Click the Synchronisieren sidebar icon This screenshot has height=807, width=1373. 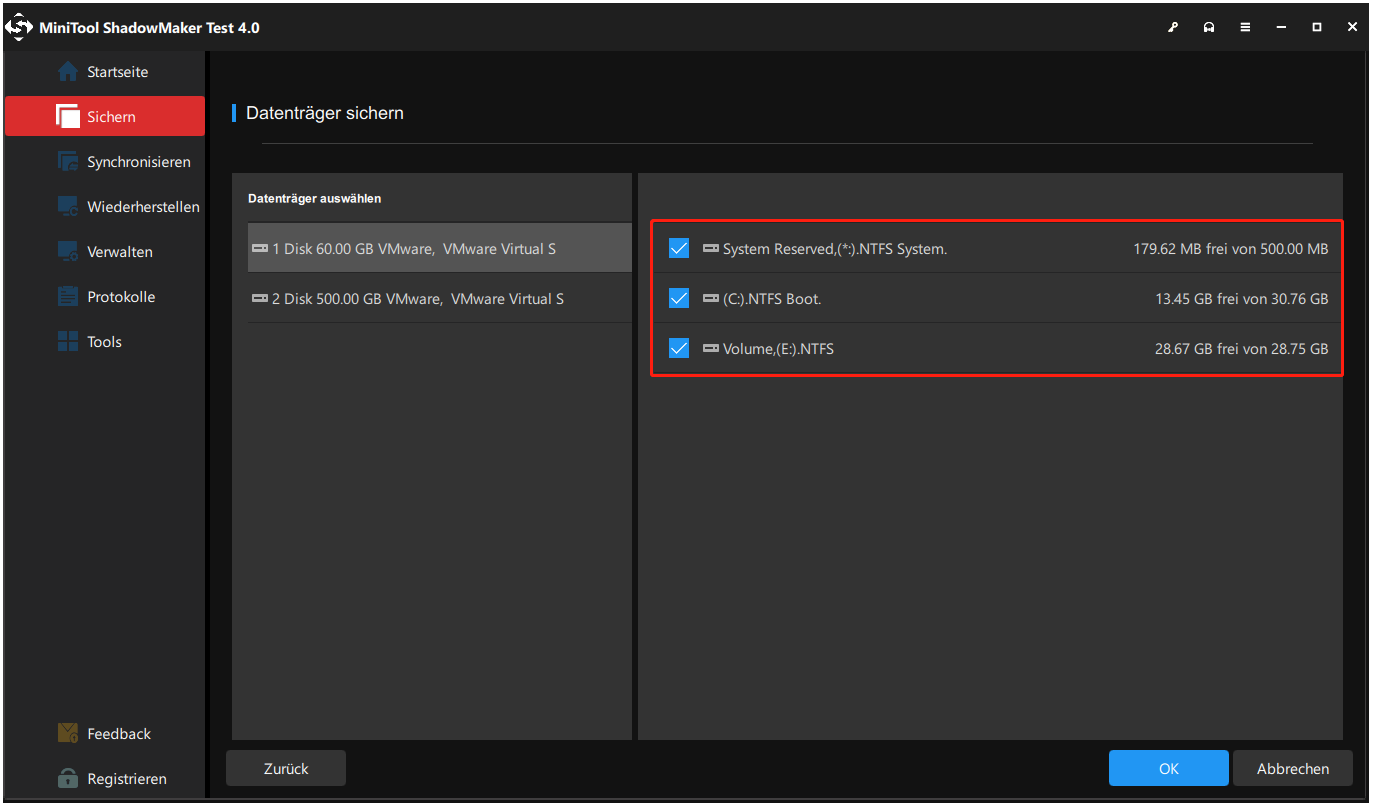[69, 161]
